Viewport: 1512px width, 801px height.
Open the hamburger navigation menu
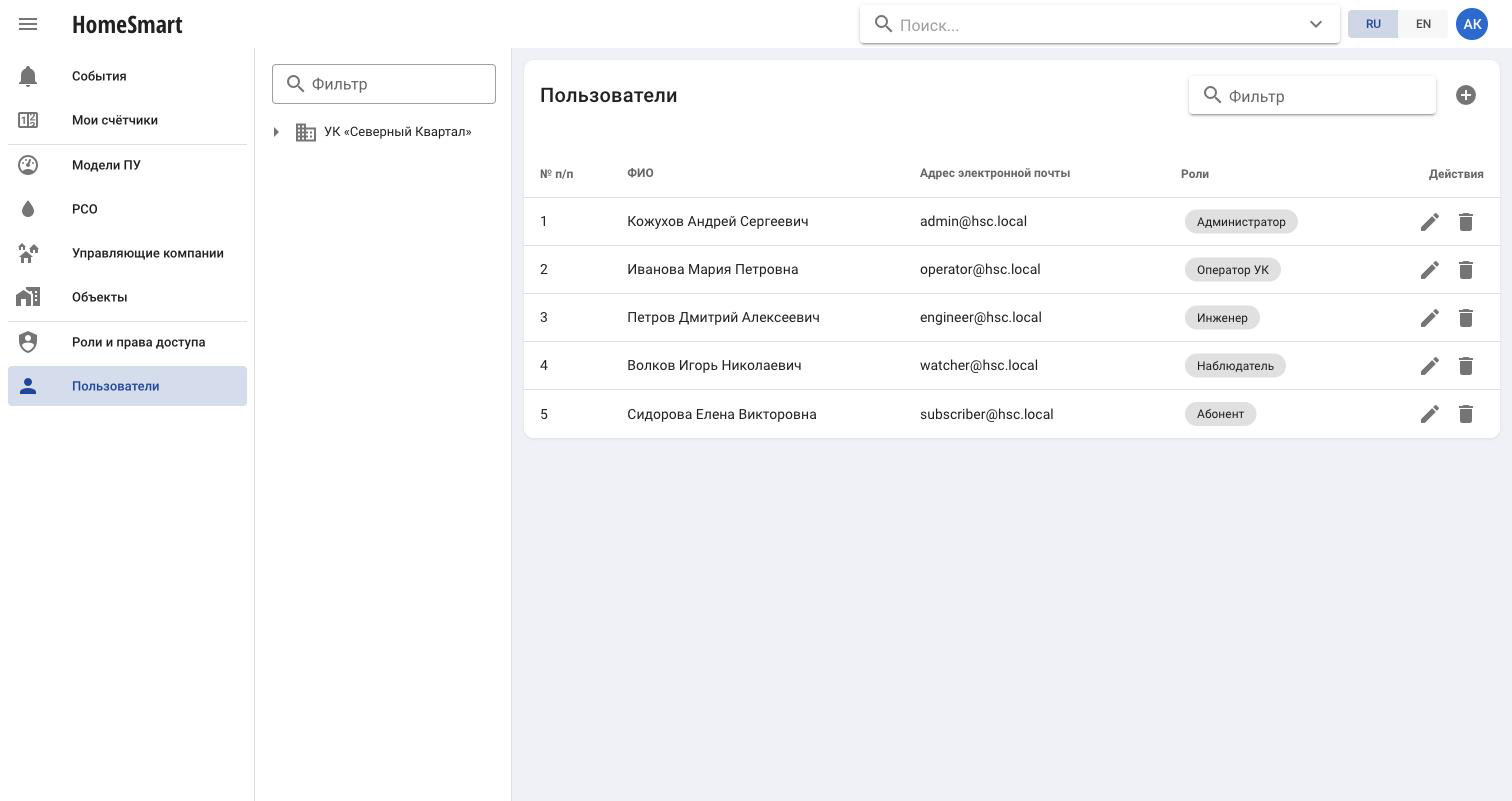(x=28, y=24)
